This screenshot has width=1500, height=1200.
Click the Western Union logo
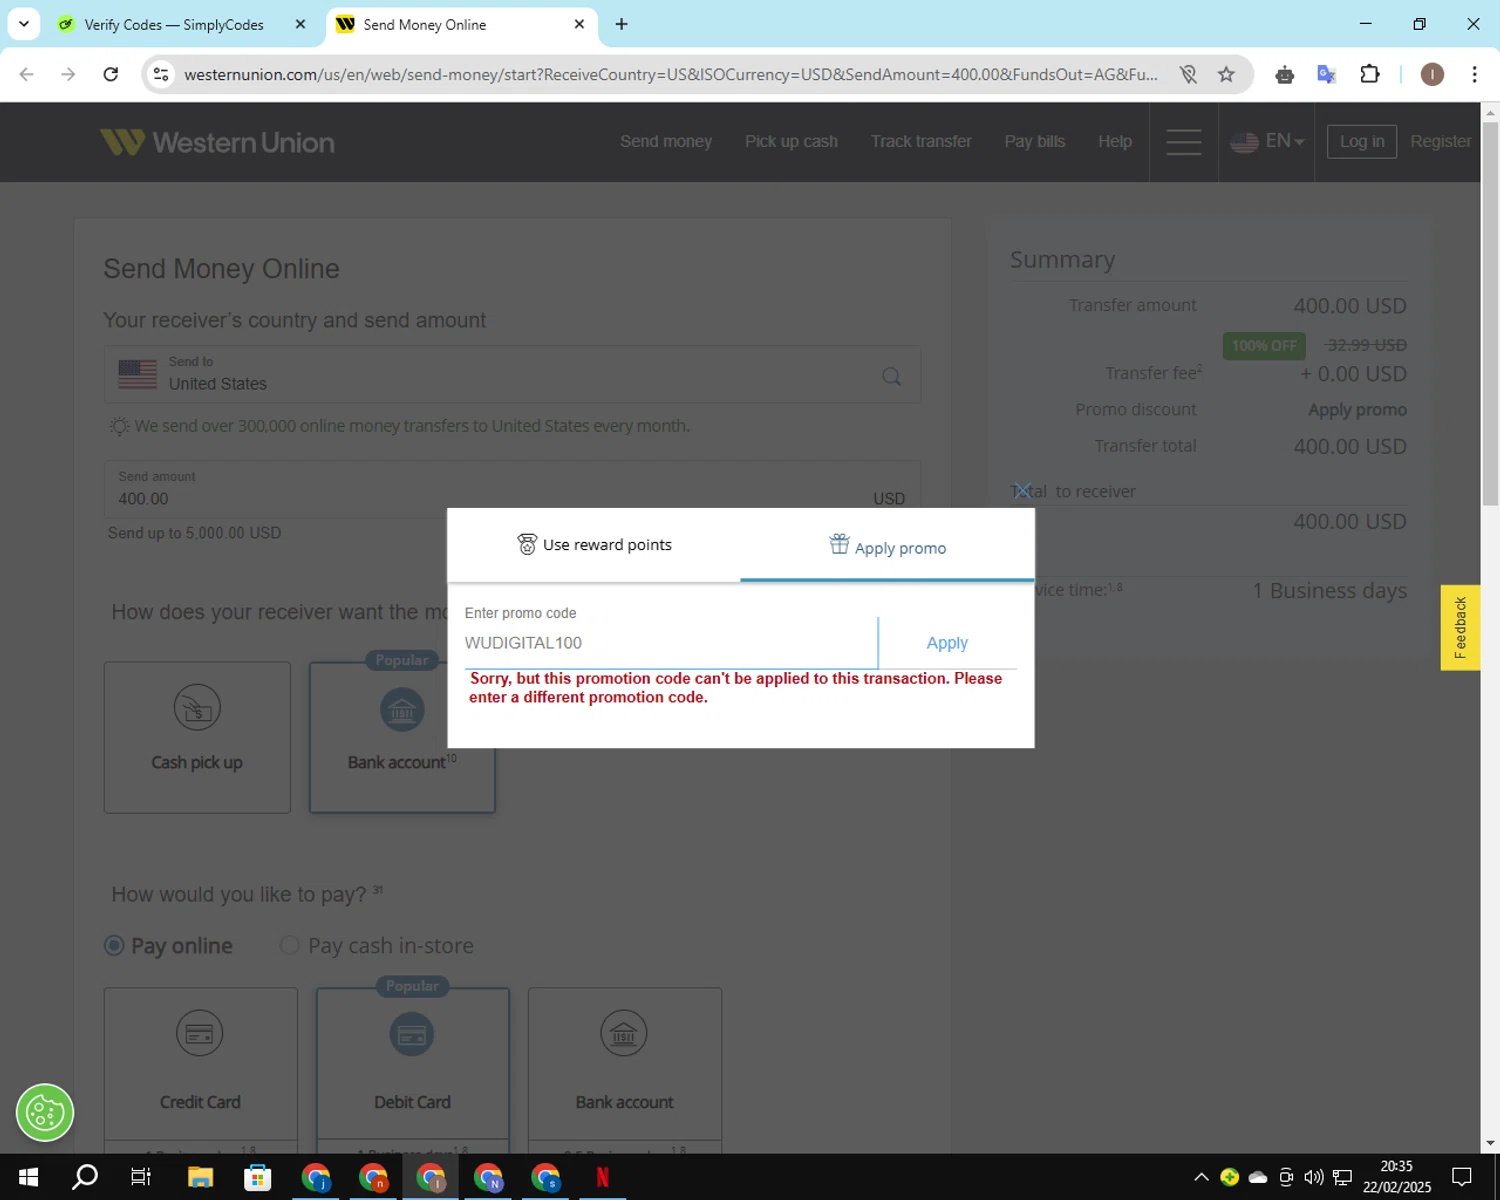pos(217,142)
